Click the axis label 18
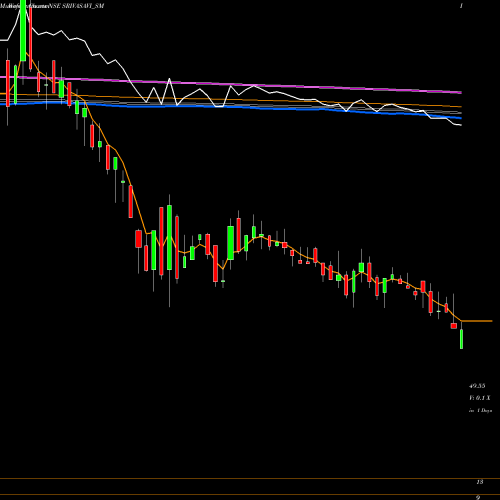The height and width of the screenshot is (500, 500). [480, 482]
